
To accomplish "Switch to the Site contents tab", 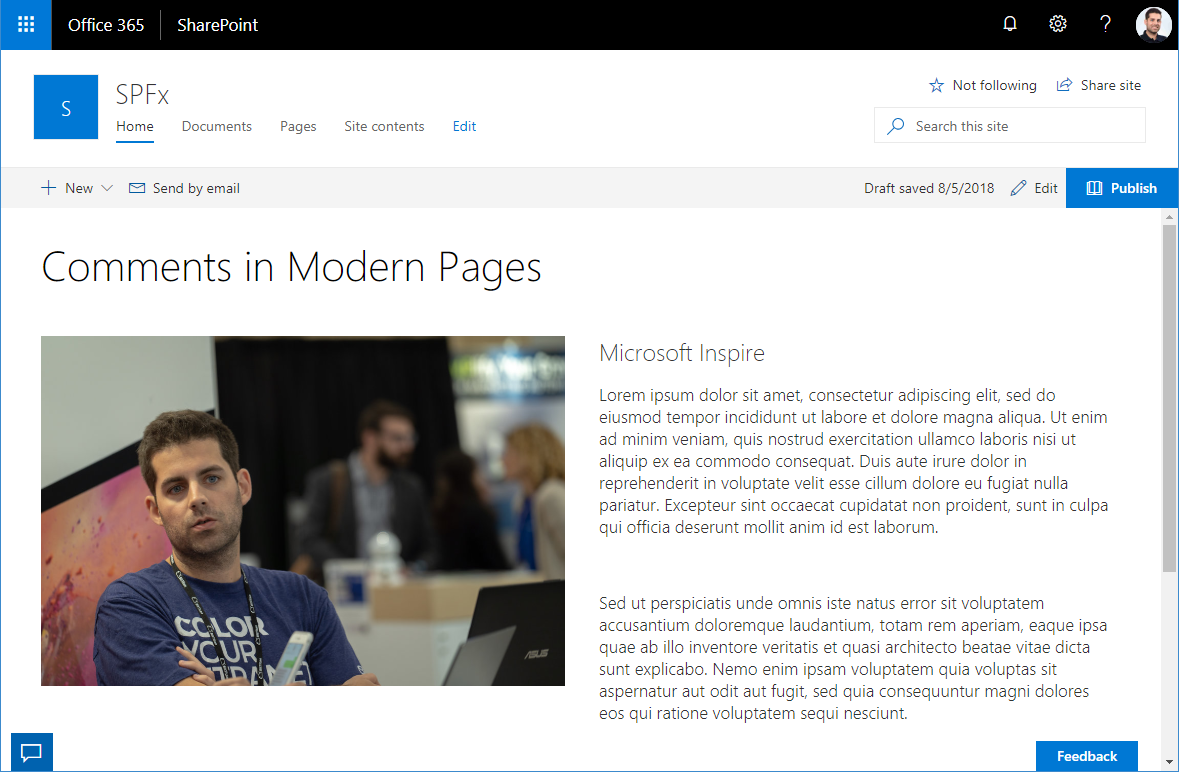I will [x=384, y=126].
